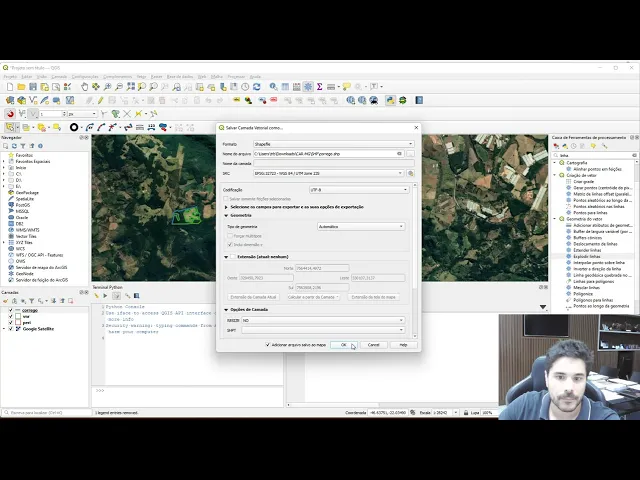The width and height of the screenshot is (640, 480).
Task: Click the browse button beside Nome de arquivo
Action: click(411, 154)
